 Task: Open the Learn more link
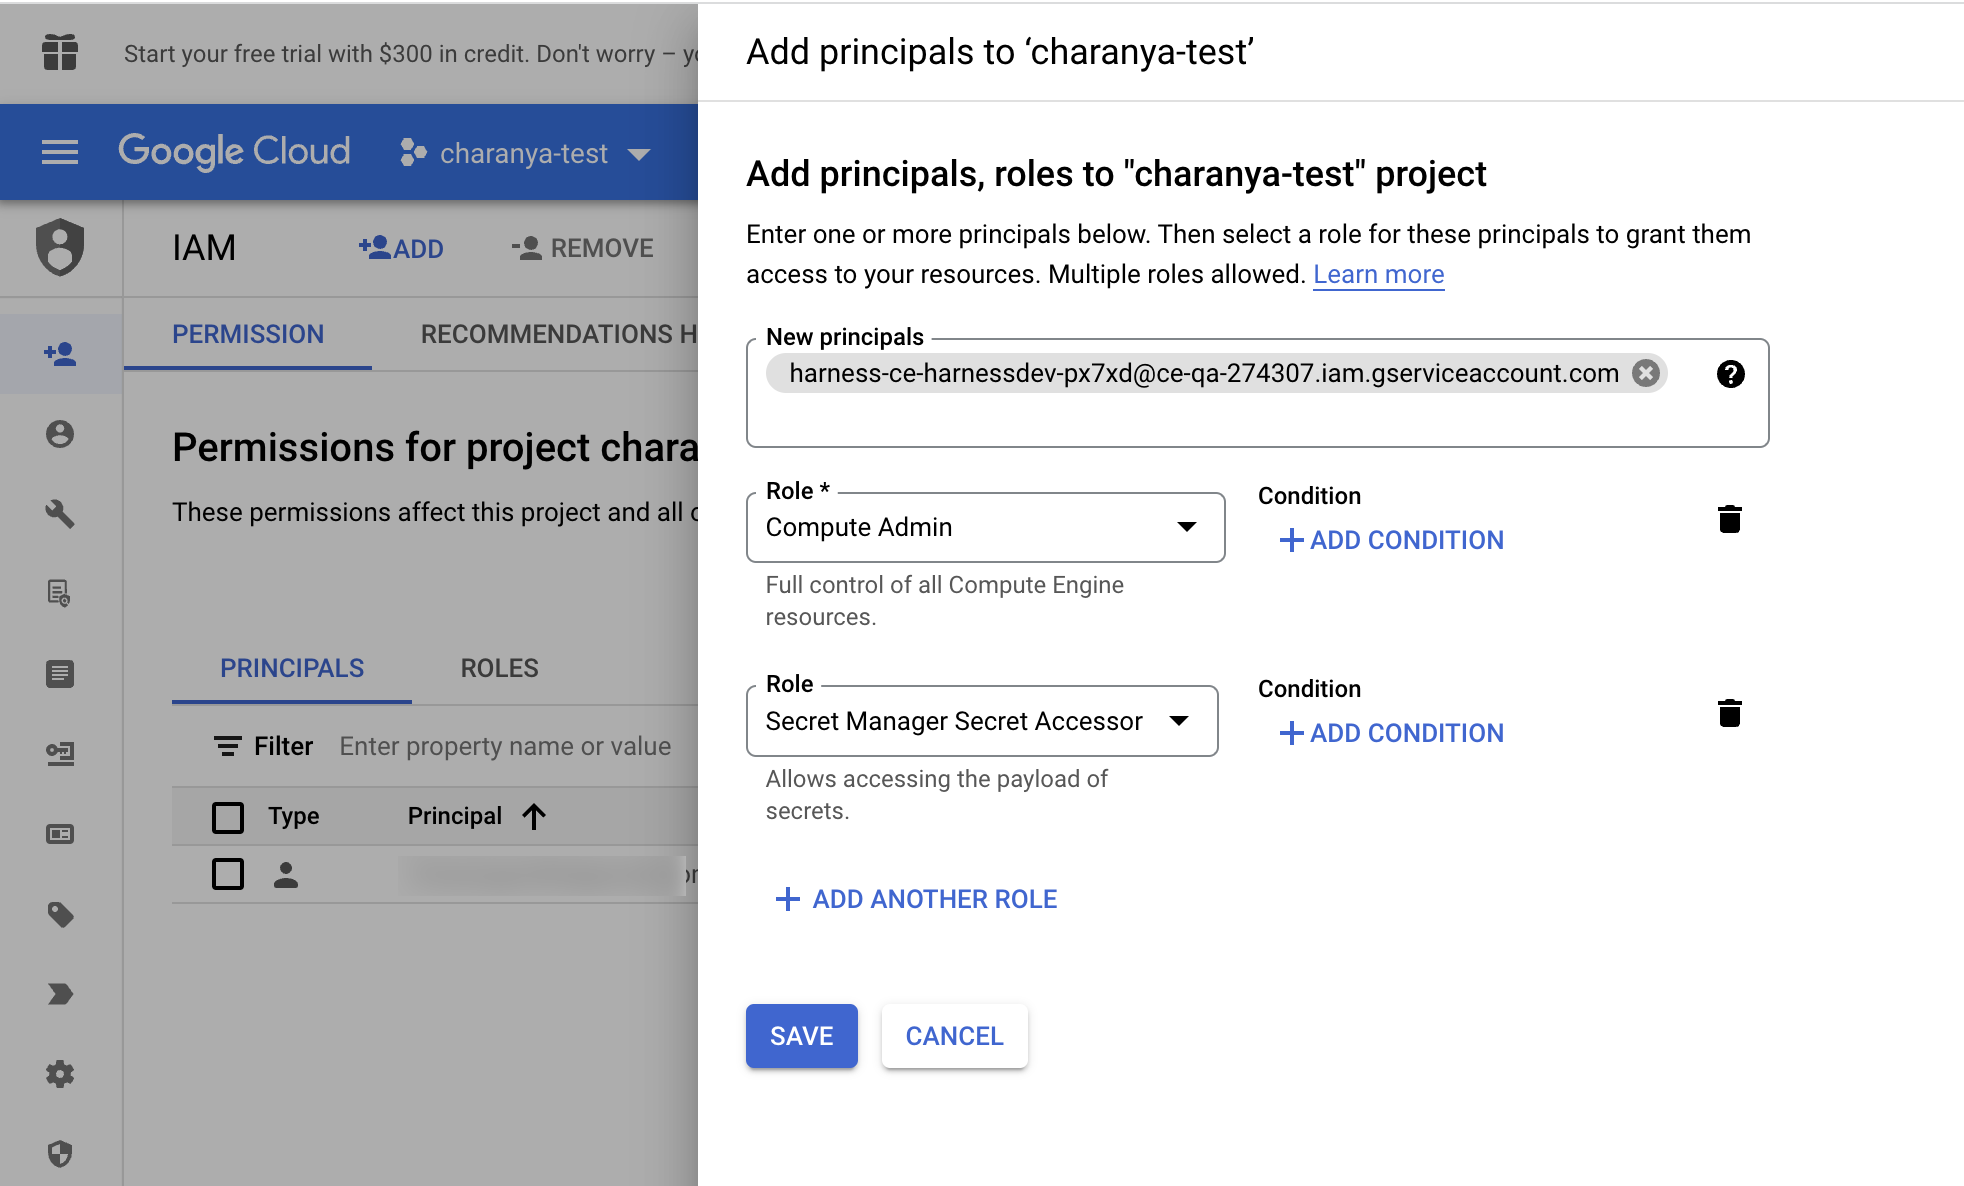tap(1378, 274)
